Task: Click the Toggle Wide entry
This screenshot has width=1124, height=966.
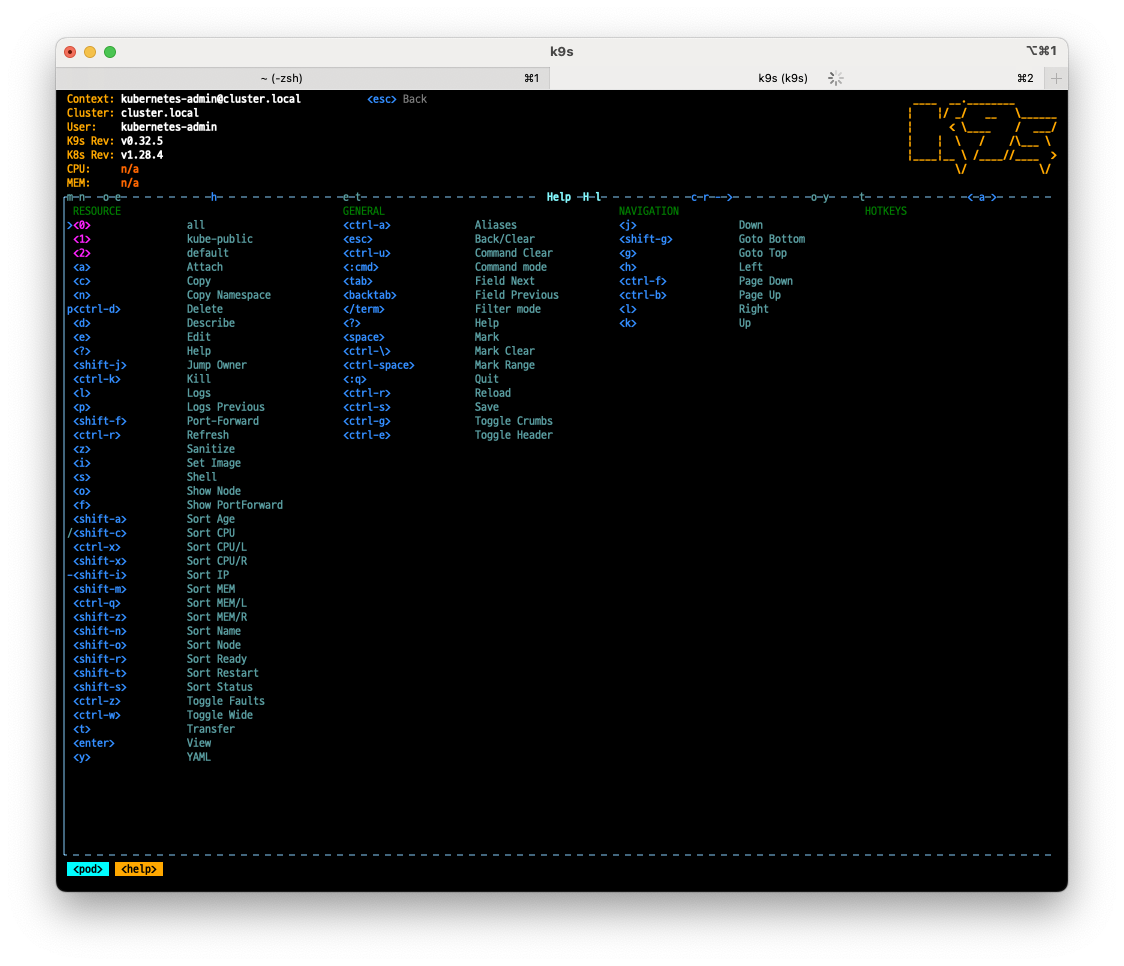Action: click(x=219, y=714)
